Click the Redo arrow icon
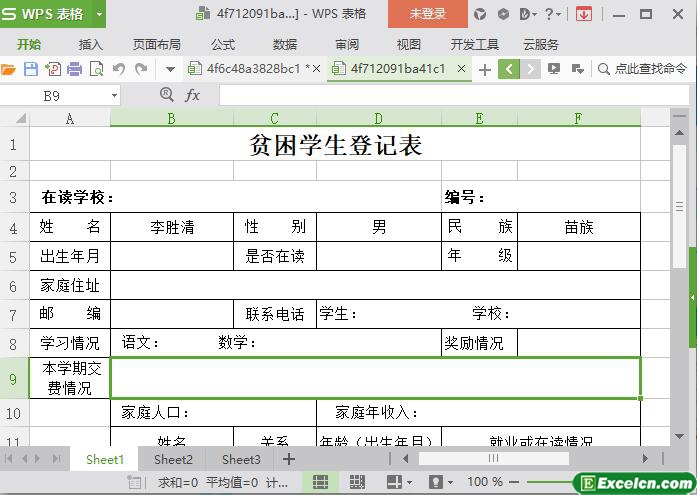The height and width of the screenshot is (495, 697). click(x=141, y=69)
